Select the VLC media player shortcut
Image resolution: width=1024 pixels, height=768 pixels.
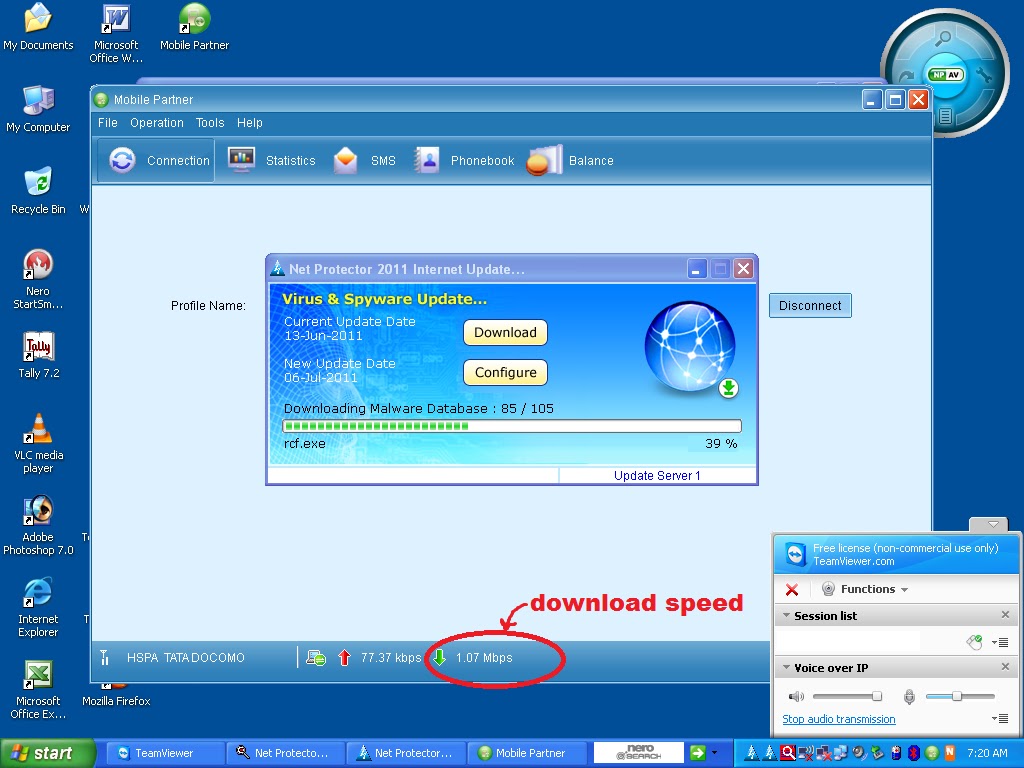39,443
